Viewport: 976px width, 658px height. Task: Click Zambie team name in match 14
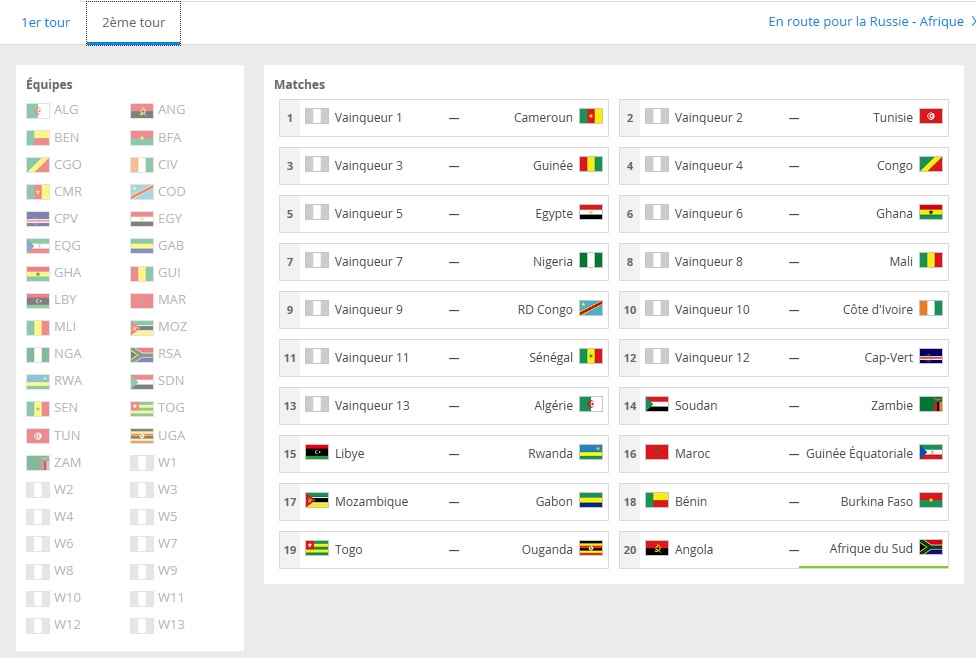click(892, 405)
